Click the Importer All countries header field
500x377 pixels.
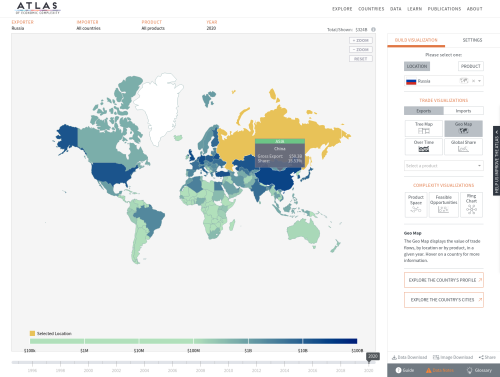click(x=88, y=25)
